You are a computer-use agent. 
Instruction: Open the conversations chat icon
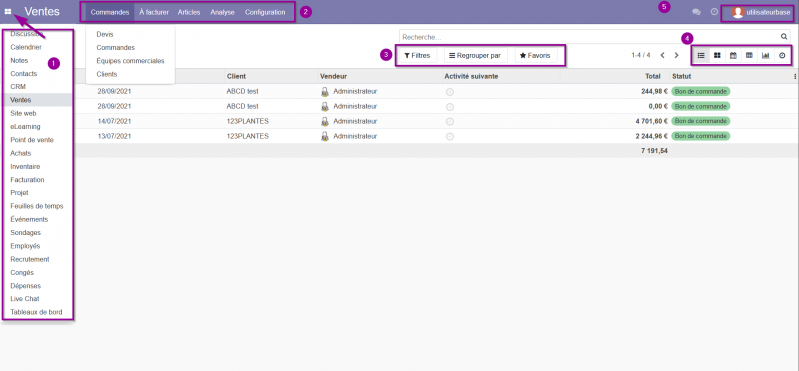click(697, 12)
